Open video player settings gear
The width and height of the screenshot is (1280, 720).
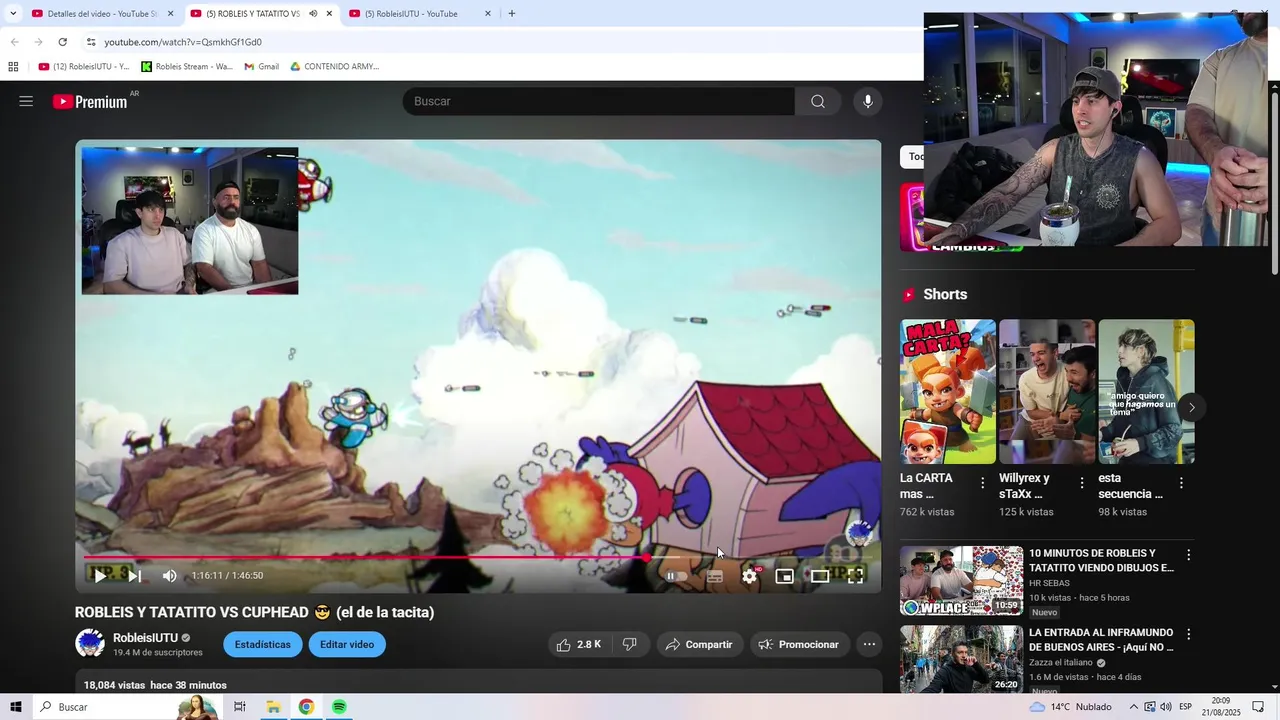(750, 576)
